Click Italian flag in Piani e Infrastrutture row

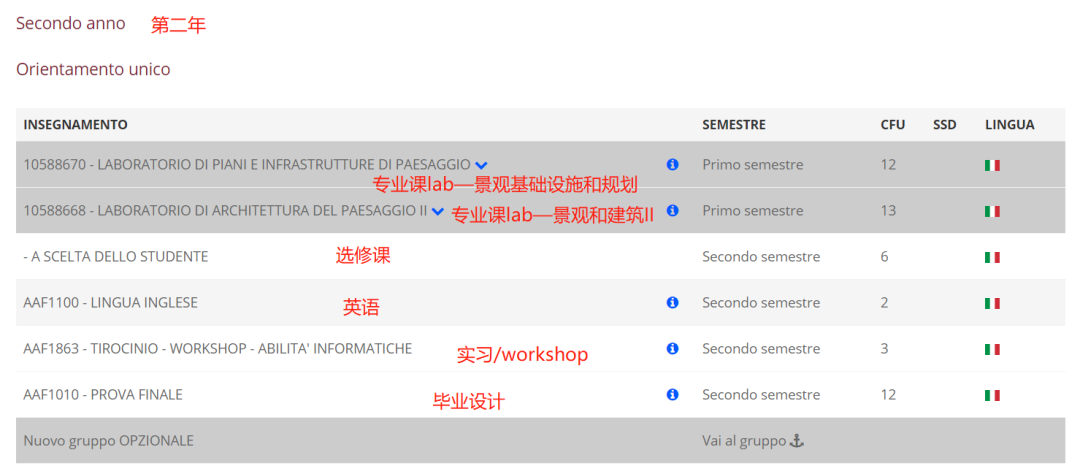992,165
